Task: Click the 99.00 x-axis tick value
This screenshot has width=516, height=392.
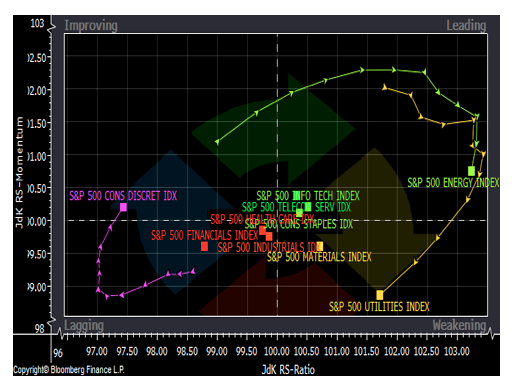Action: pos(217,351)
